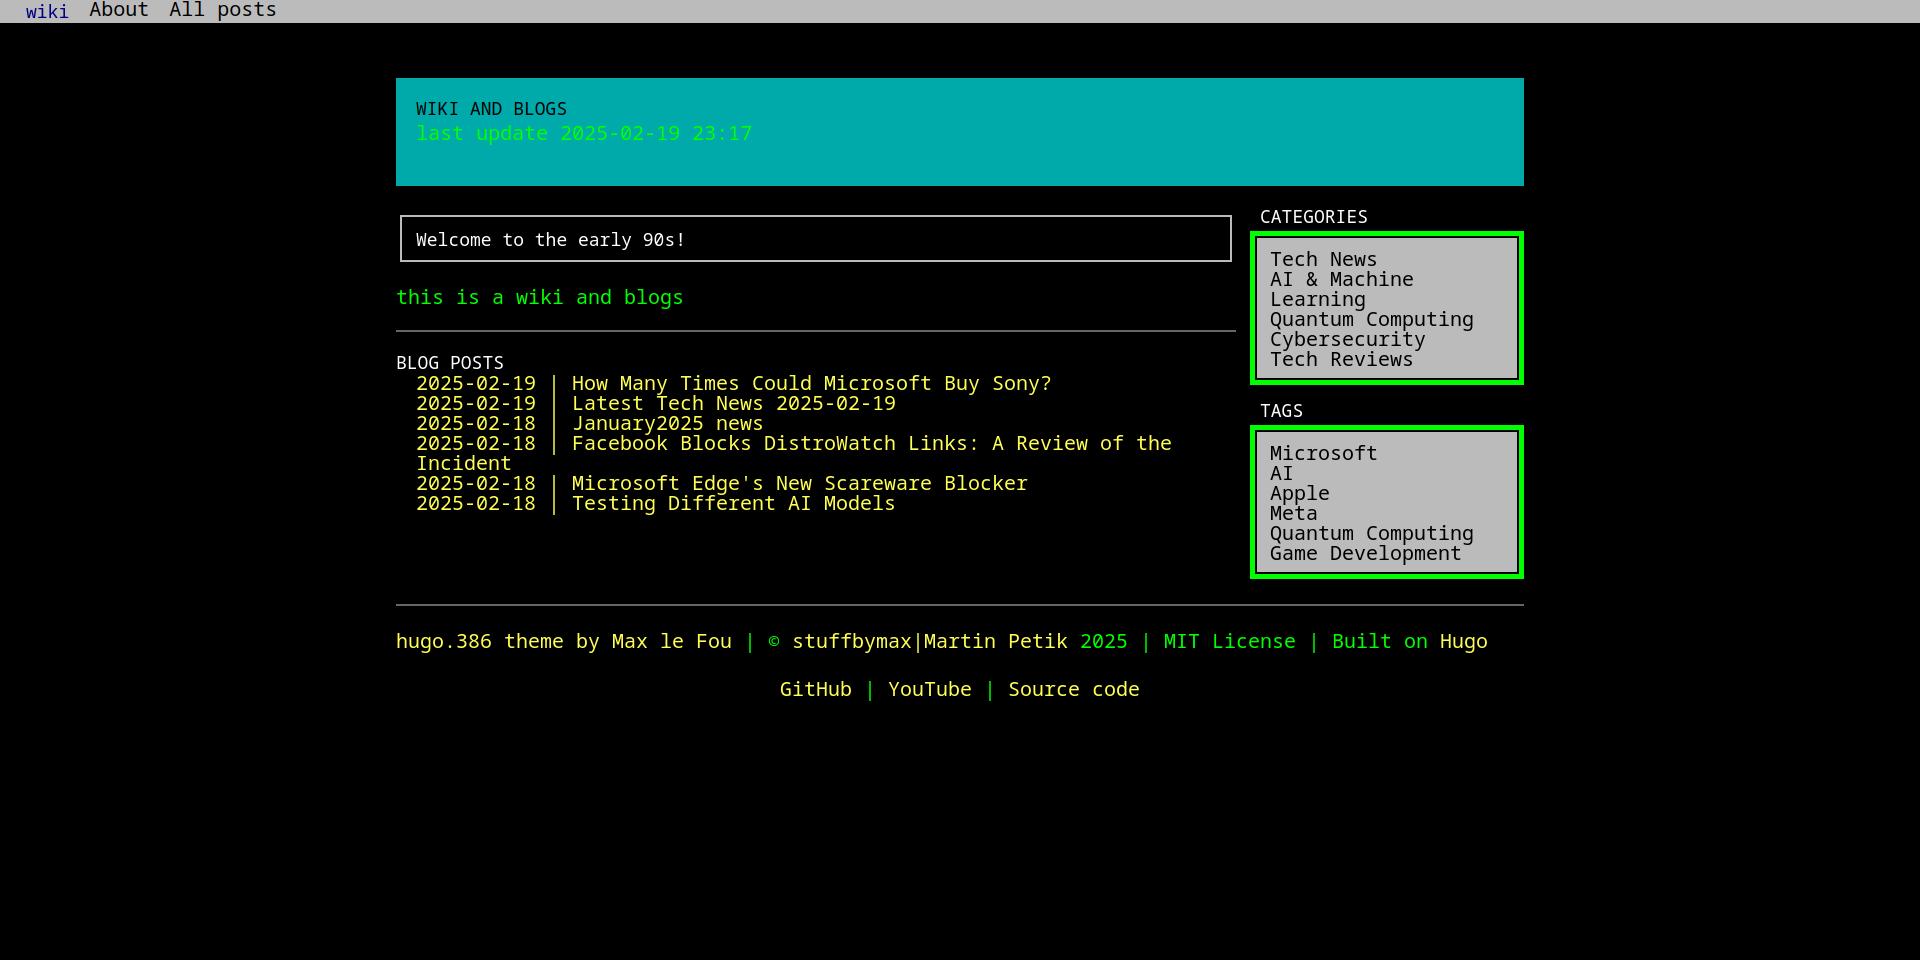Select the Apple tag

pyautogui.click(x=1299, y=493)
